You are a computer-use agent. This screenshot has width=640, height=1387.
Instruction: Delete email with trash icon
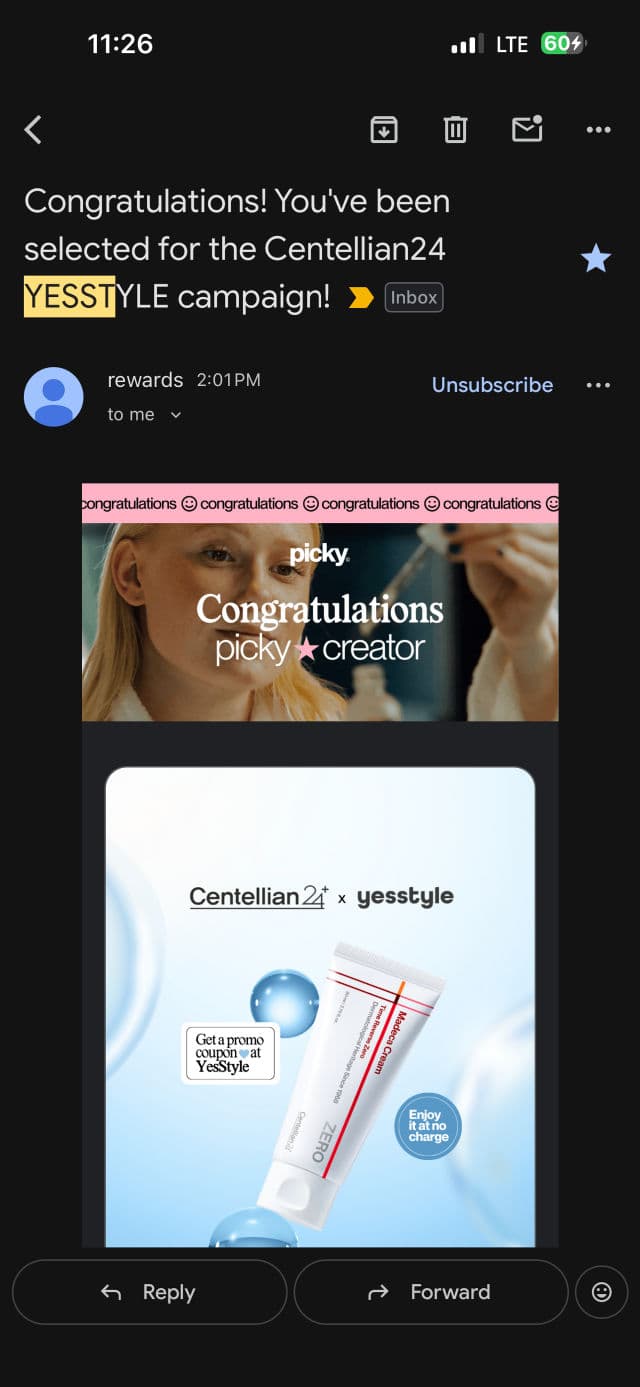click(x=456, y=130)
